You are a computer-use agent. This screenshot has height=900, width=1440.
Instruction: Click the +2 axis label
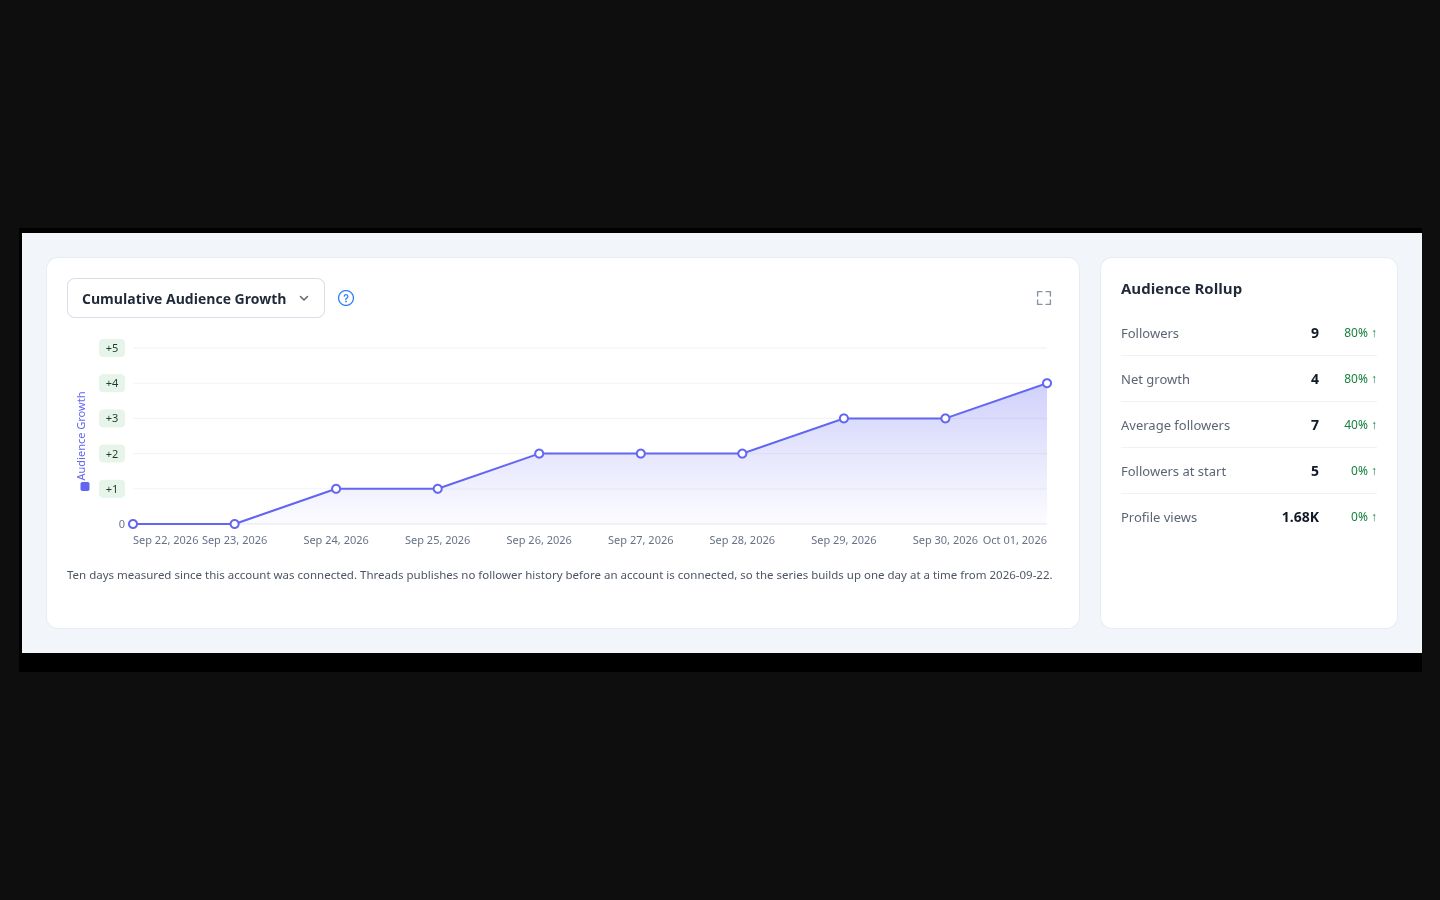click(x=112, y=454)
